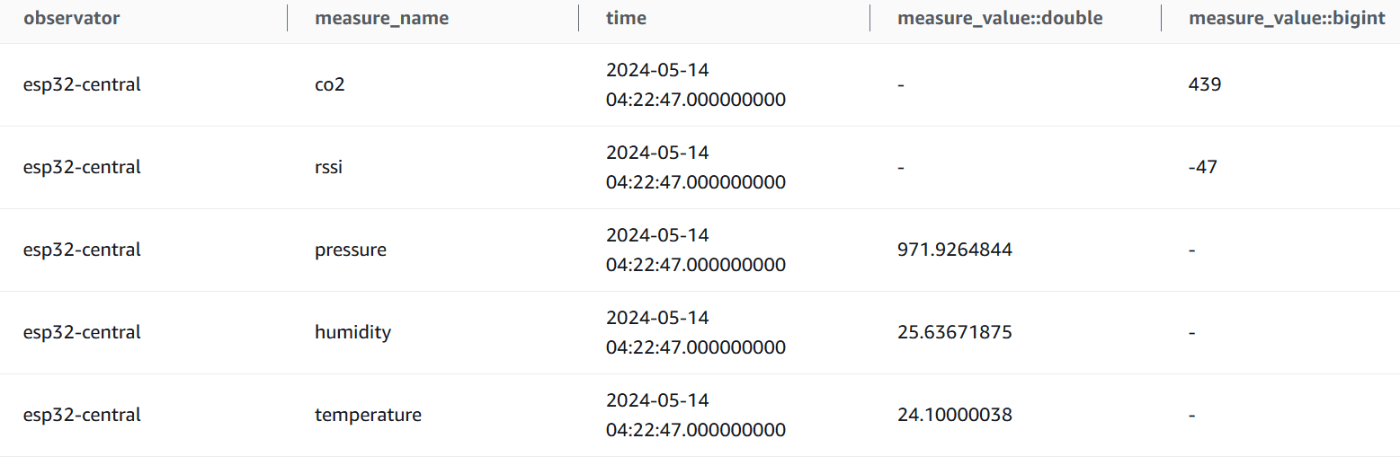The height and width of the screenshot is (465, 1400).
Task: Click the temperature measure name cell
Action: 368,415
